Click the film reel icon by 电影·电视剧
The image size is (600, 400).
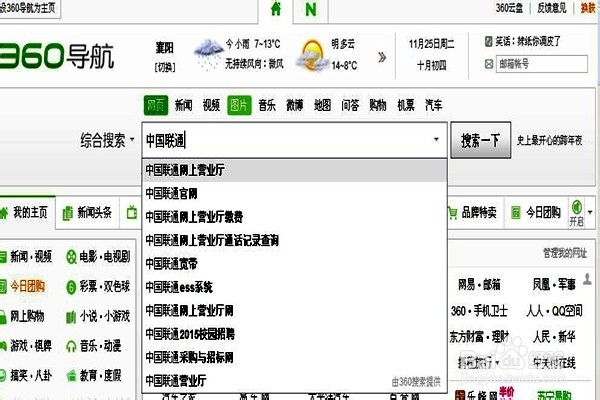[x=71, y=257]
